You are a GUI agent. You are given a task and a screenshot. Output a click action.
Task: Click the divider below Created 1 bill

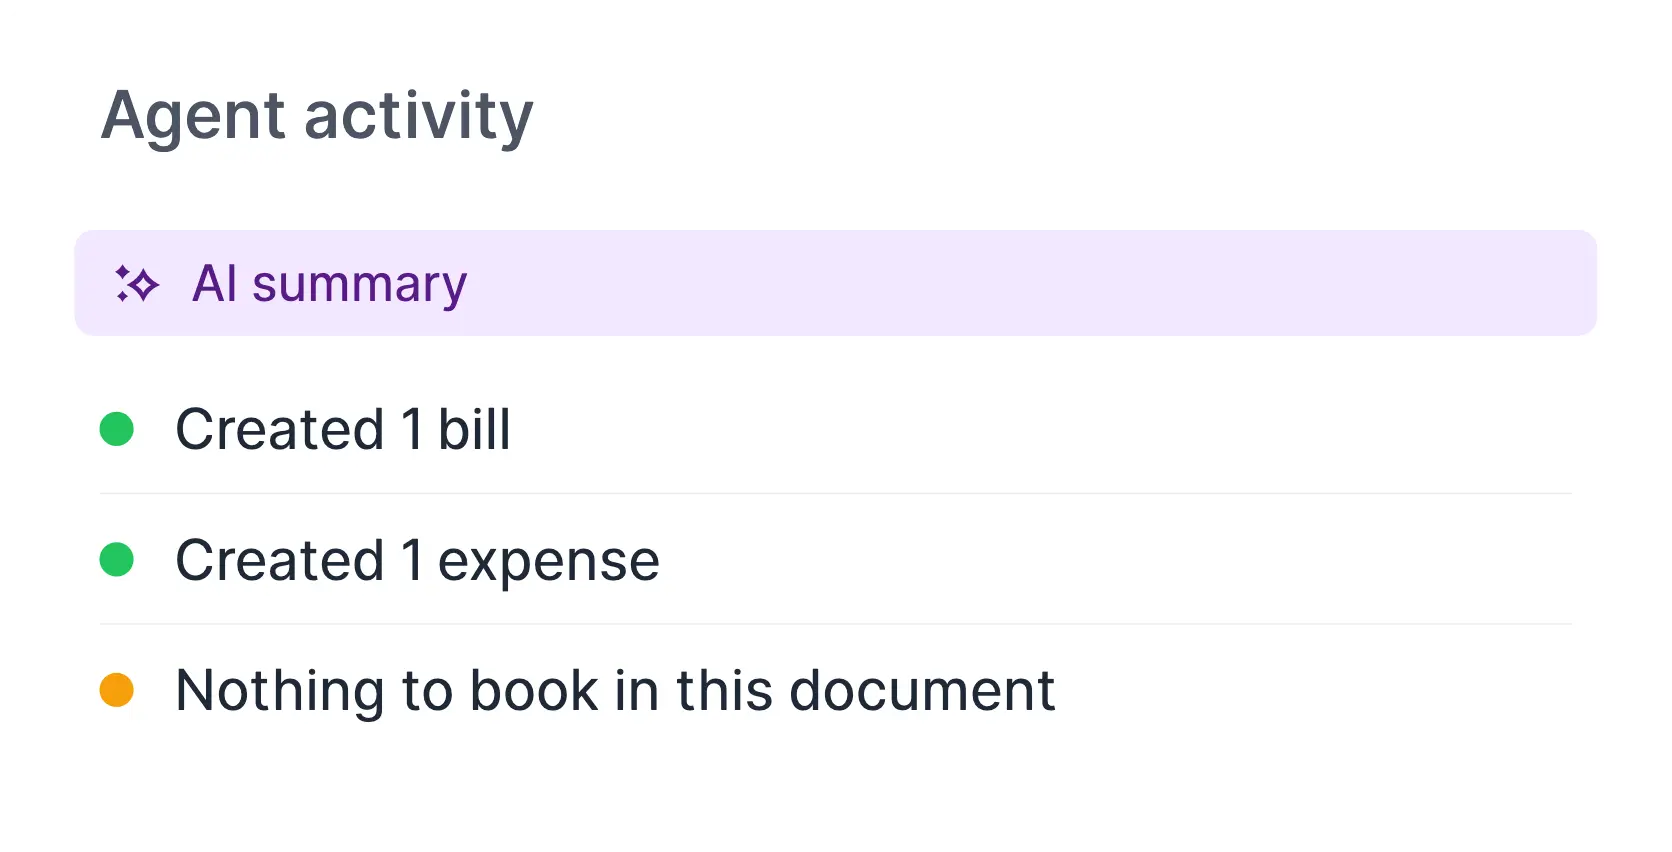coord(835,493)
